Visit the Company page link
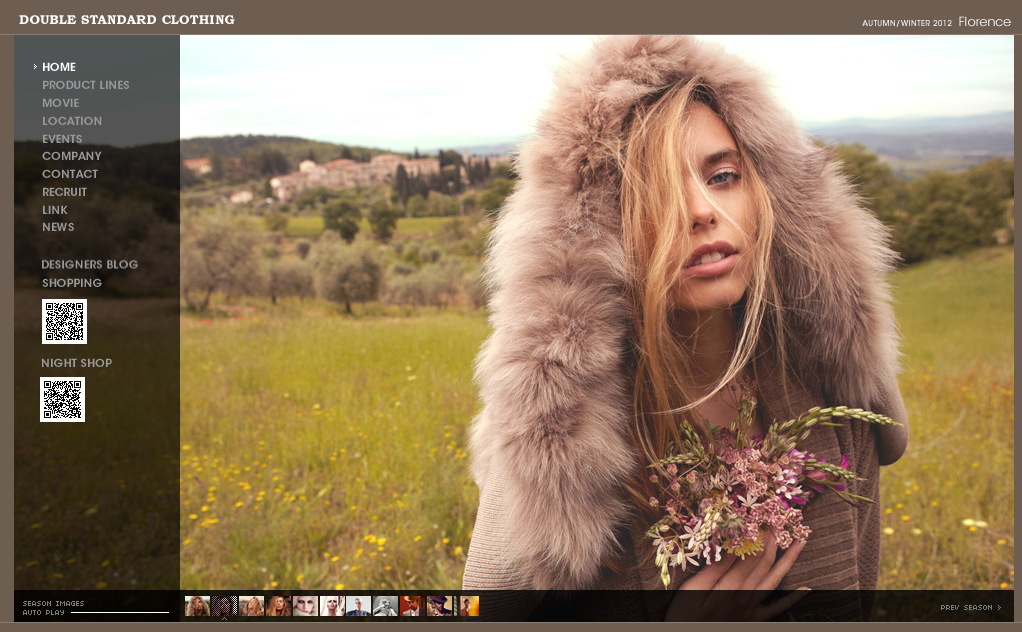The height and width of the screenshot is (632, 1022). click(72, 156)
